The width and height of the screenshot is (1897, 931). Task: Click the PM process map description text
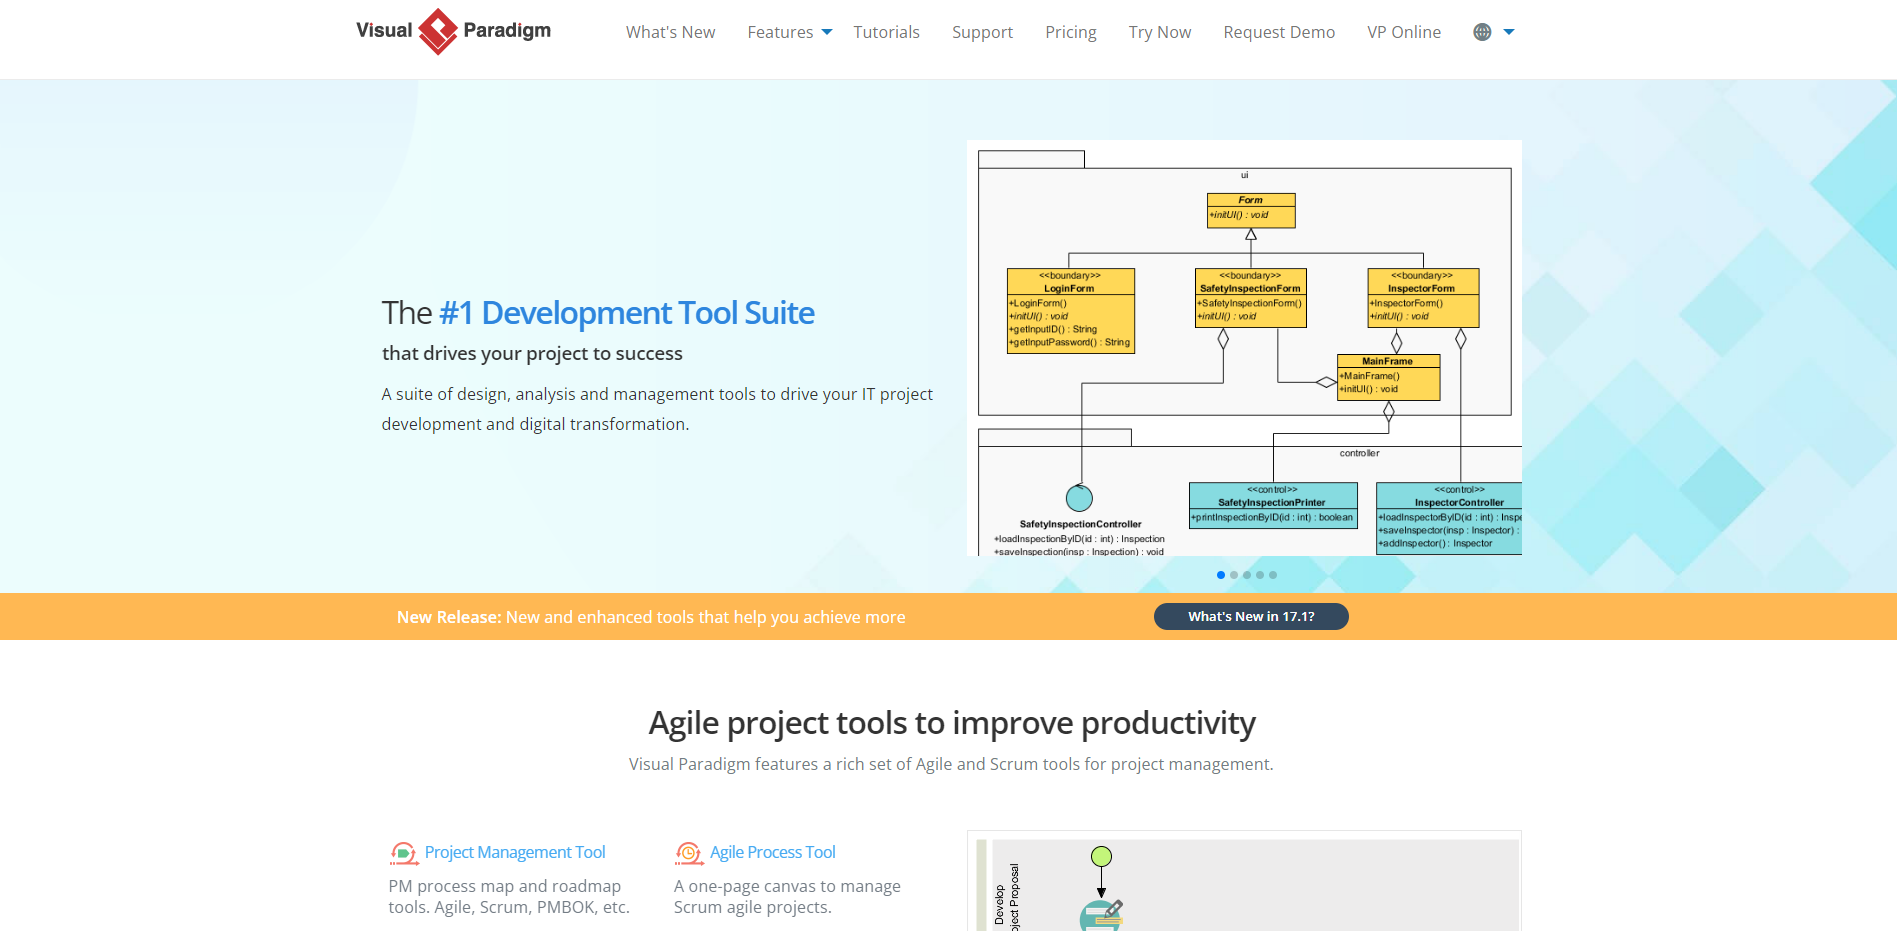point(509,897)
